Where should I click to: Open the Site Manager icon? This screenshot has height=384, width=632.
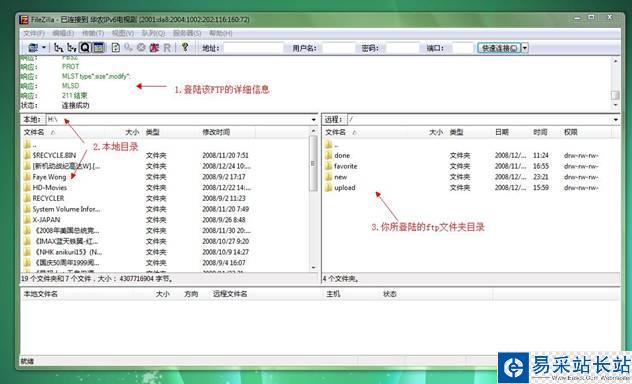[x=33, y=48]
